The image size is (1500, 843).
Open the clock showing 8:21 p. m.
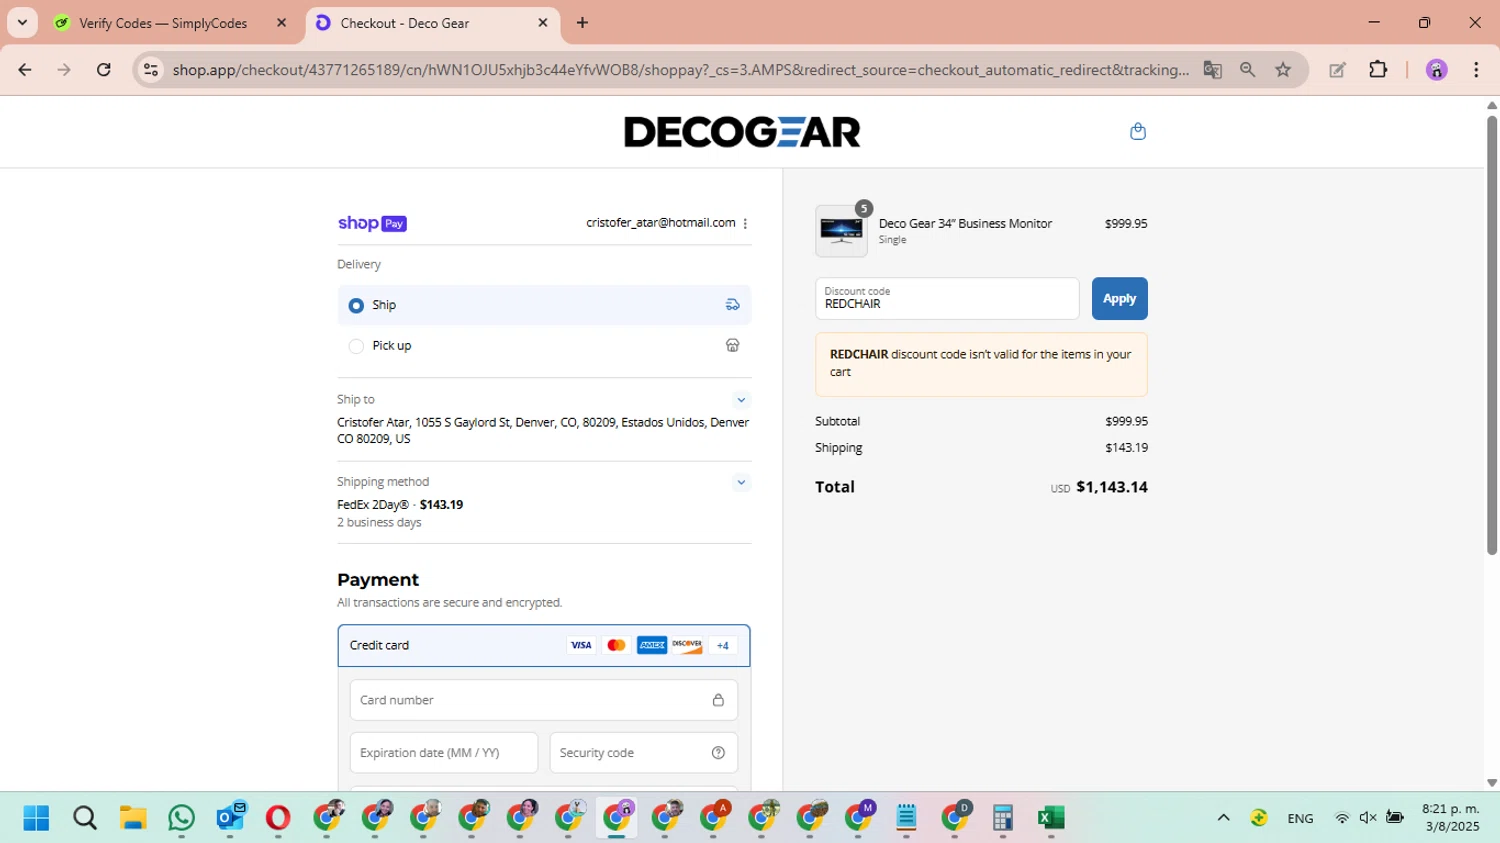pos(1450,818)
